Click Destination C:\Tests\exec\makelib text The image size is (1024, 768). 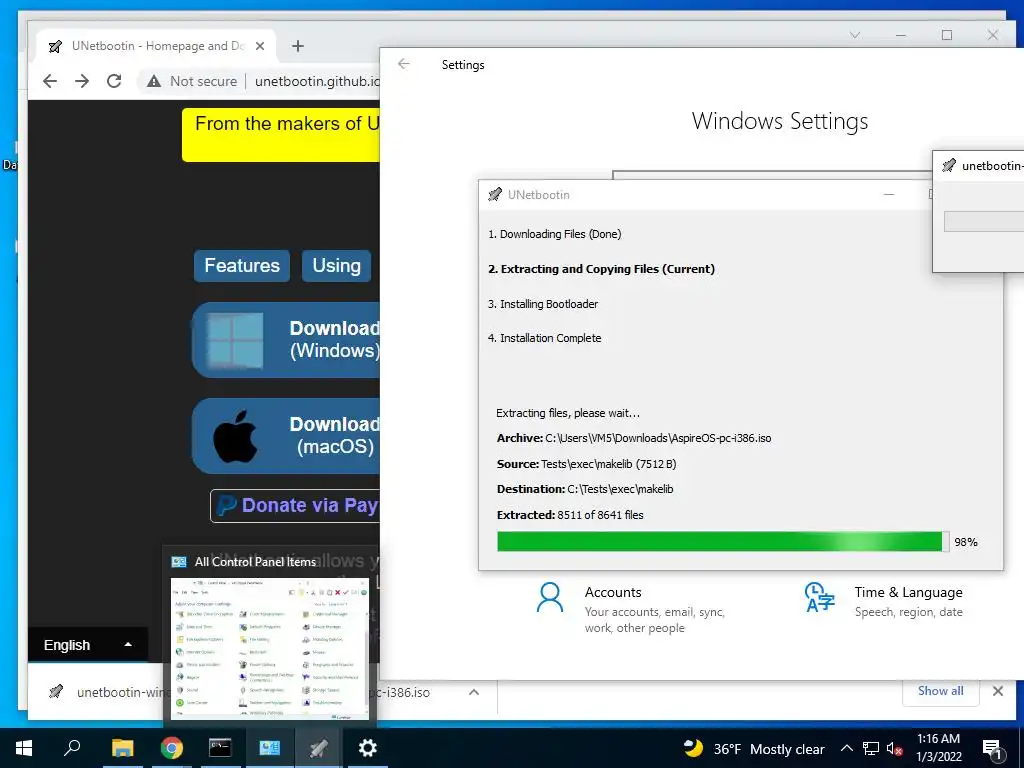coord(584,489)
